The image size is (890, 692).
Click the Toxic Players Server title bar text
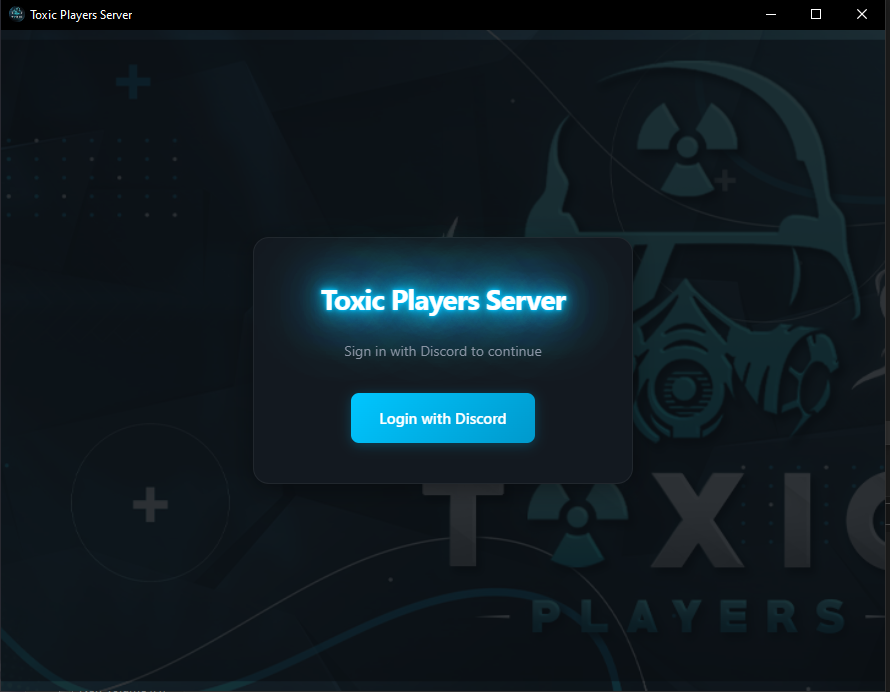[x=81, y=14]
